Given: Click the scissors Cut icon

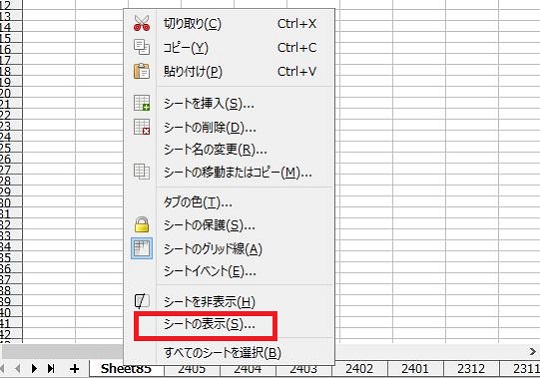Looking at the screenshot, I should click(x=142, y=23).
